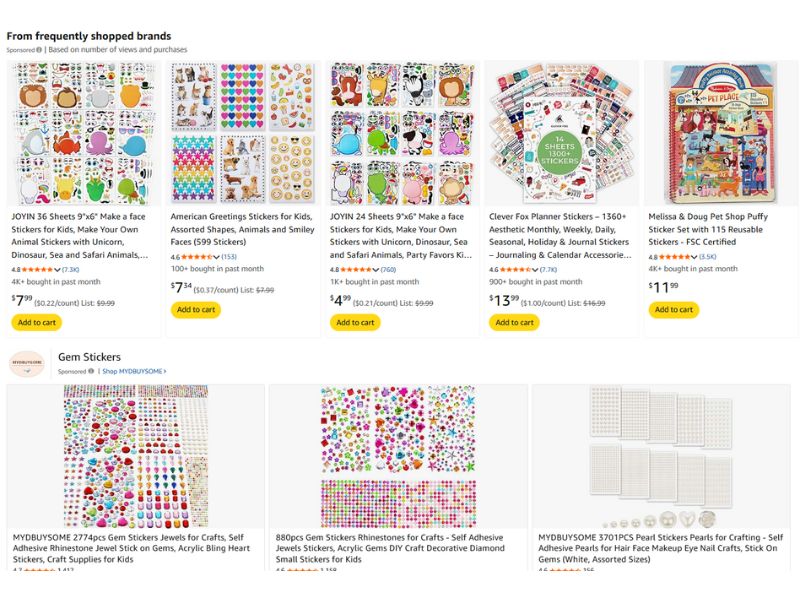Open the Shop MYDBUYSOME link
800x600 pixels.
134,371
